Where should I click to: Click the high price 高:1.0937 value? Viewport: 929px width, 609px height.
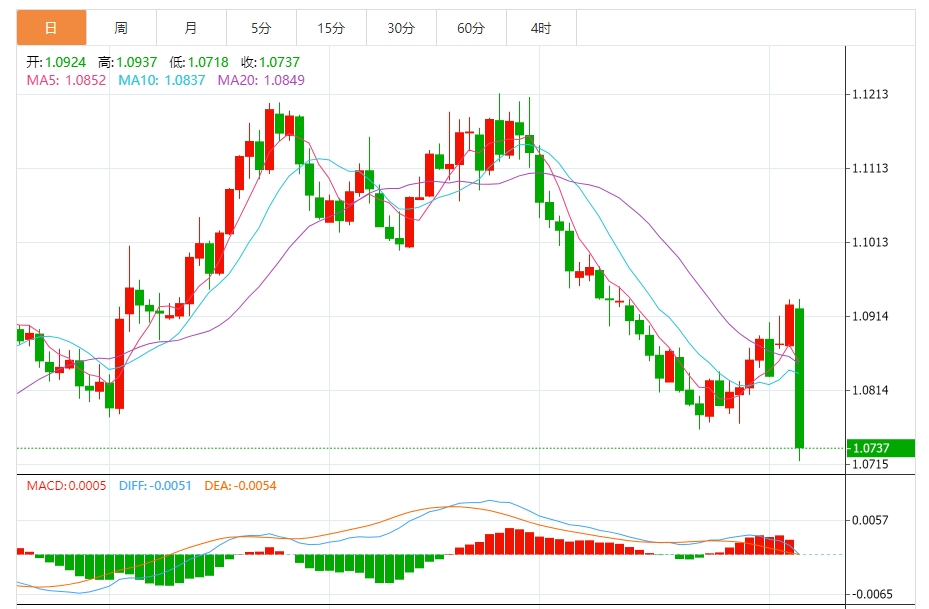click(127, 62)
